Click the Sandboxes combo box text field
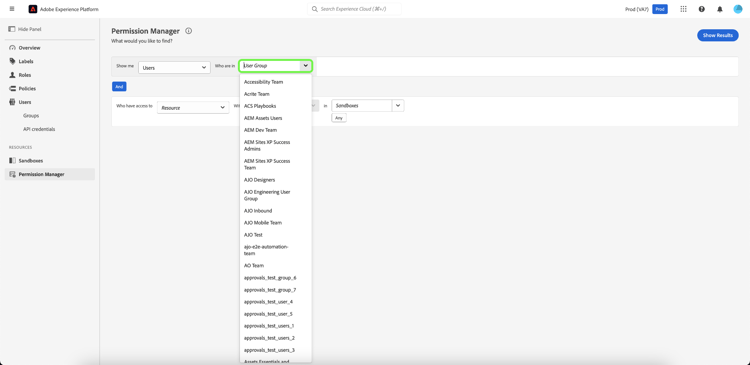Viewport: 750px width, 365px height. [x=362, y=106]
